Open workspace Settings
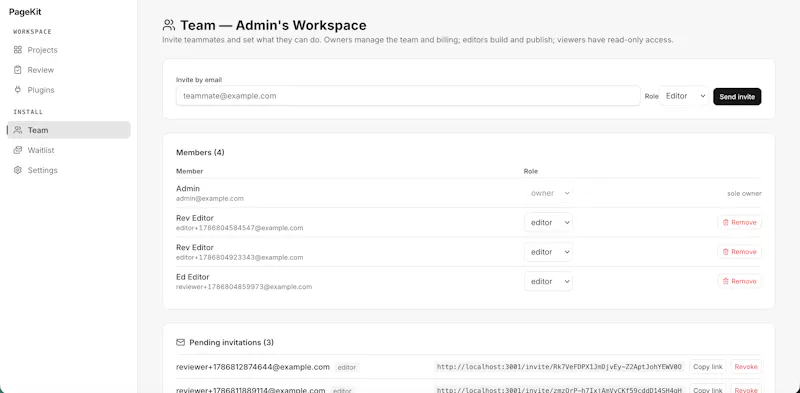800x393 pixels. [69, 170]
